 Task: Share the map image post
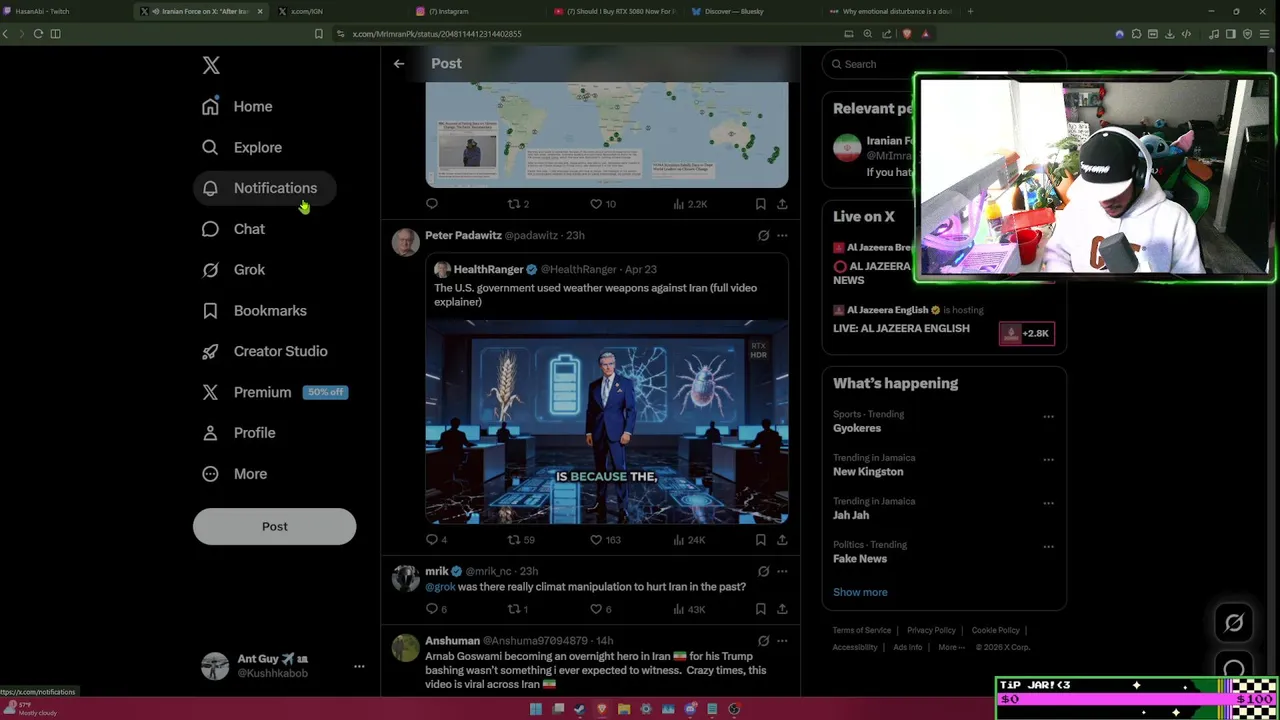coord(782,204)
